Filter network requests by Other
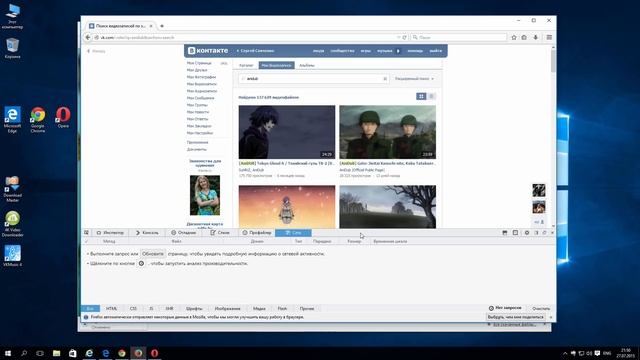The image size is (640, 360). [307, 309]
